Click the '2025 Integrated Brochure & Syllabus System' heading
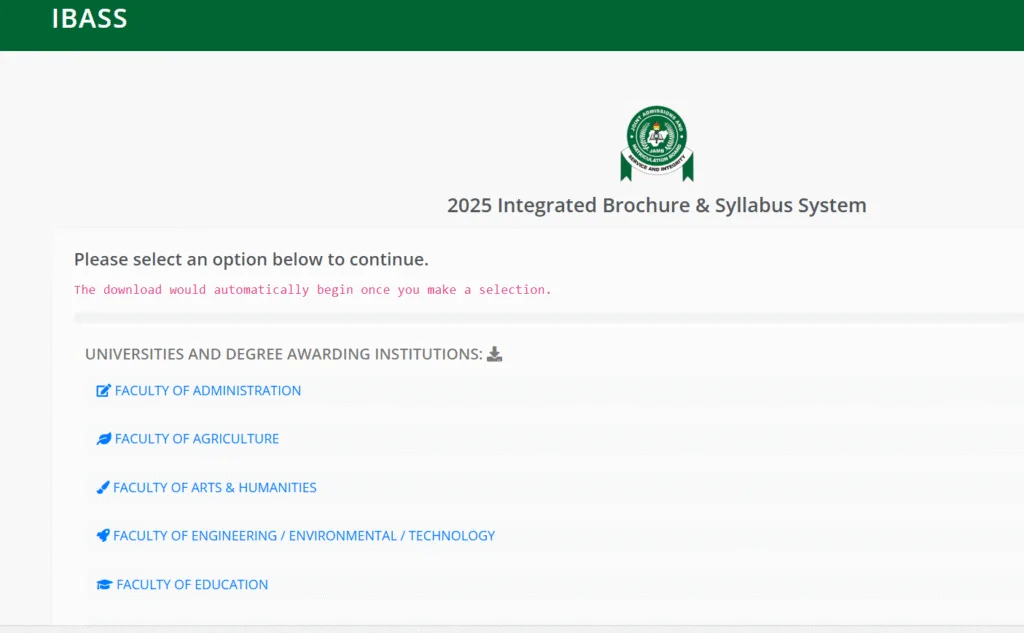1024x633 pixels. [x=656, y=205]
